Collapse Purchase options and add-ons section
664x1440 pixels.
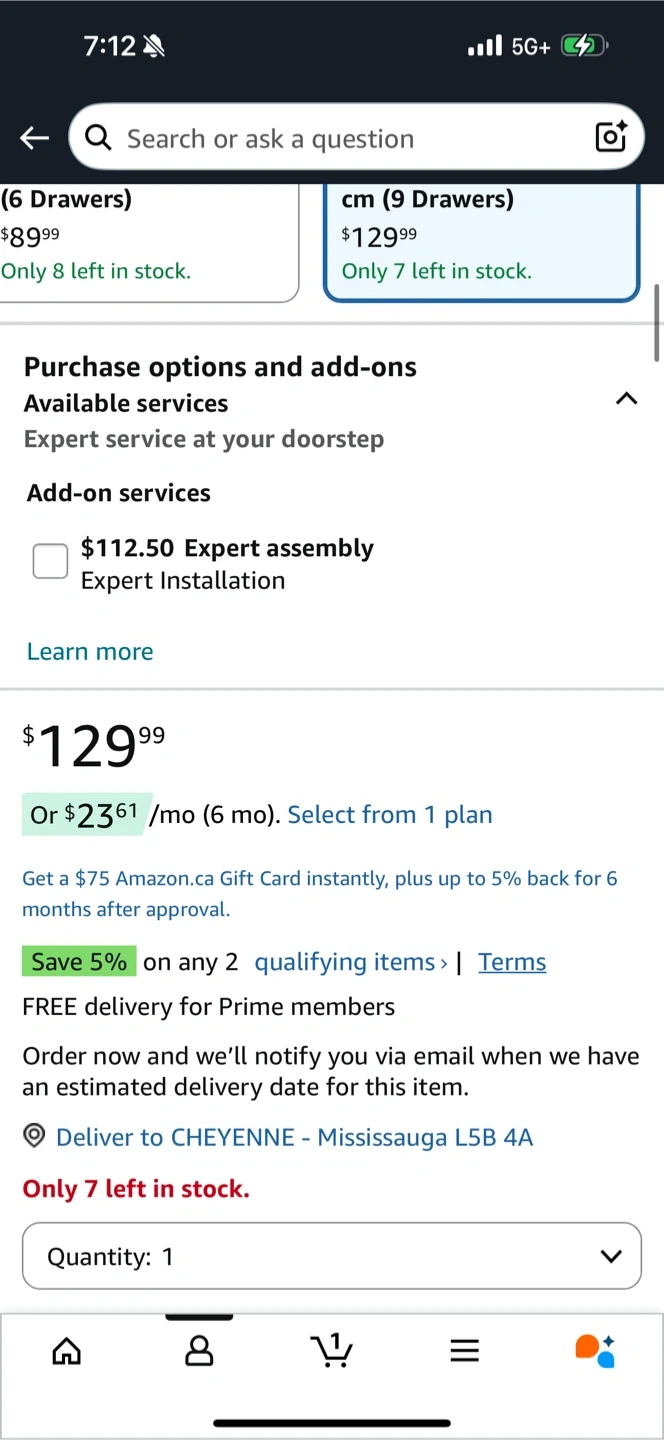click(626, 399)
